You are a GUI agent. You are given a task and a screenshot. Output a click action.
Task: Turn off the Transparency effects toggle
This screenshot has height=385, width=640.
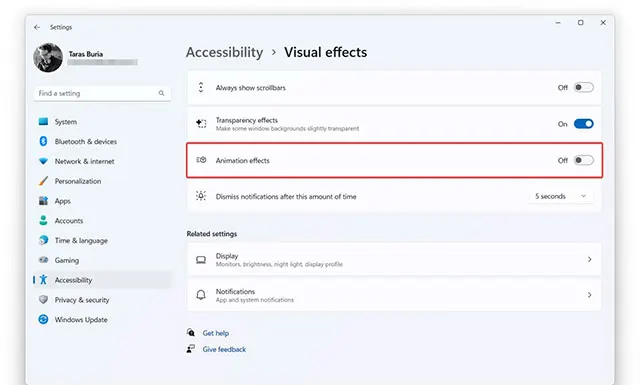click(x=584, y=124)
